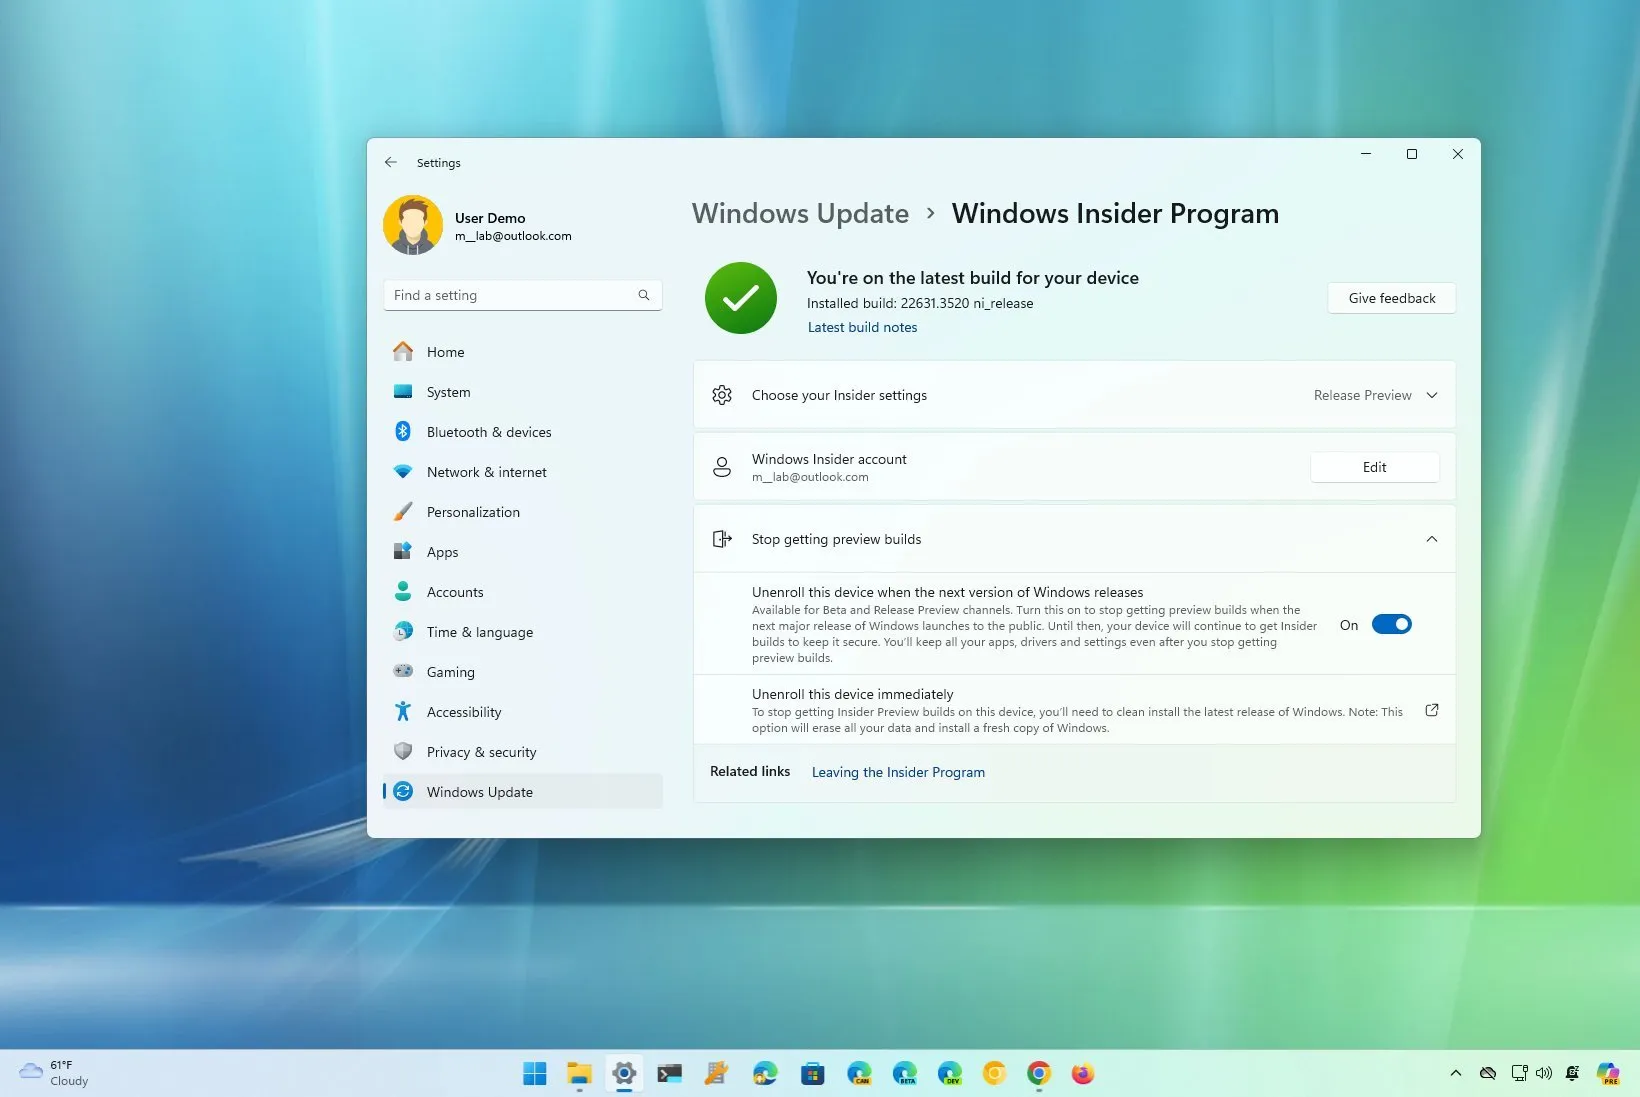Click the Time & language clock icon

click(403, 631)
